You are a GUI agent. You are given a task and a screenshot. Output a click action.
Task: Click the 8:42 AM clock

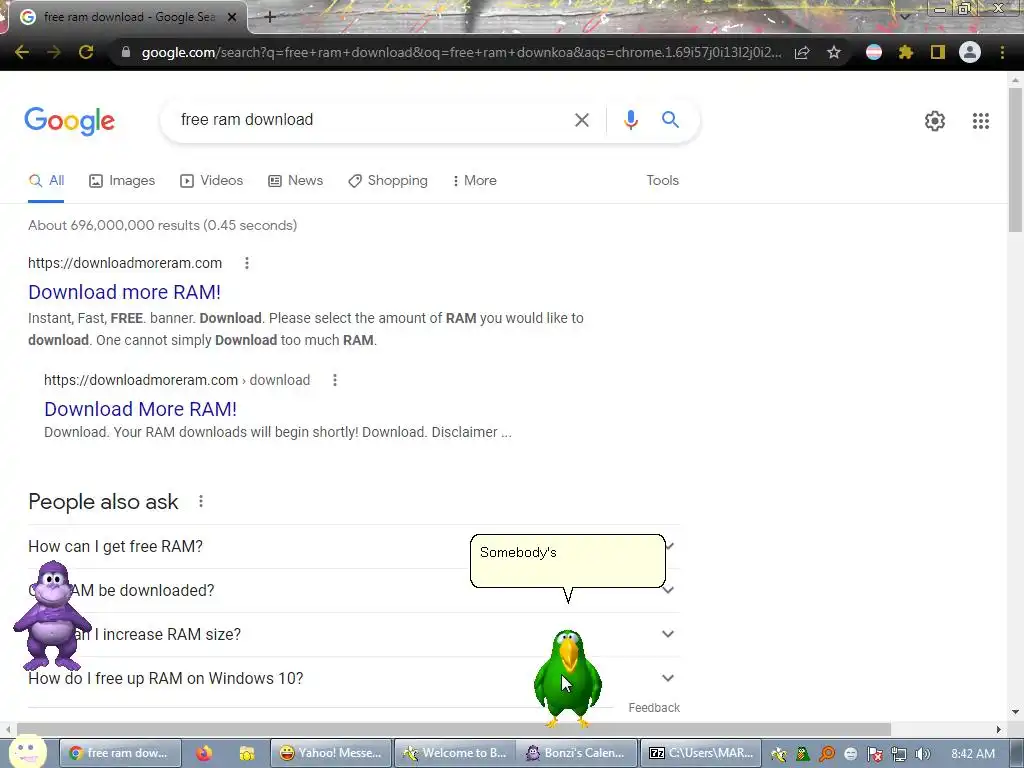coord(973,754)
